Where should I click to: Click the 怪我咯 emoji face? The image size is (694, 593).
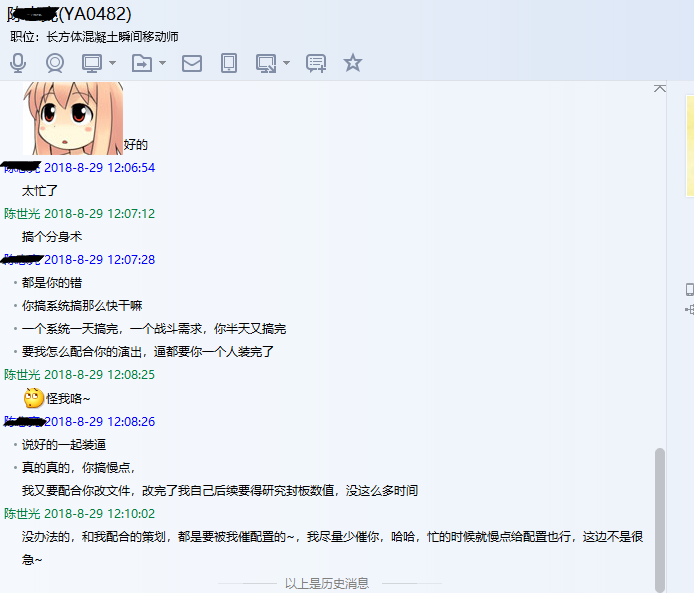click(x=34, y=398)
